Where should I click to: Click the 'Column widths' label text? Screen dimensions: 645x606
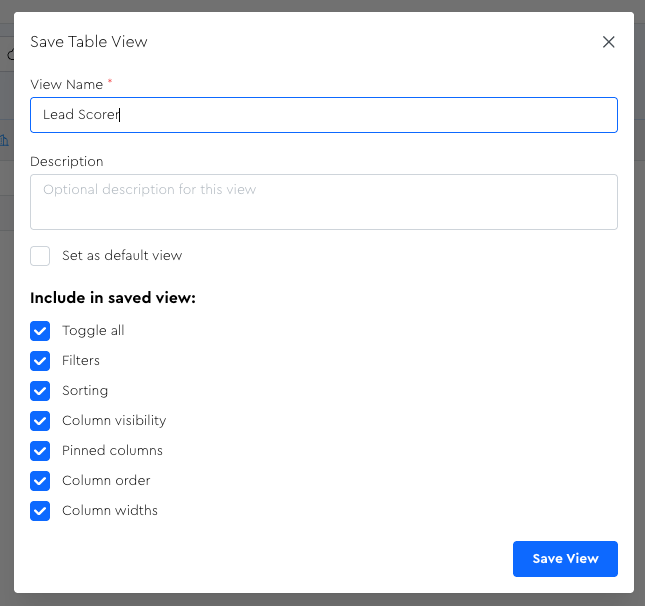[x=110, y=511]
